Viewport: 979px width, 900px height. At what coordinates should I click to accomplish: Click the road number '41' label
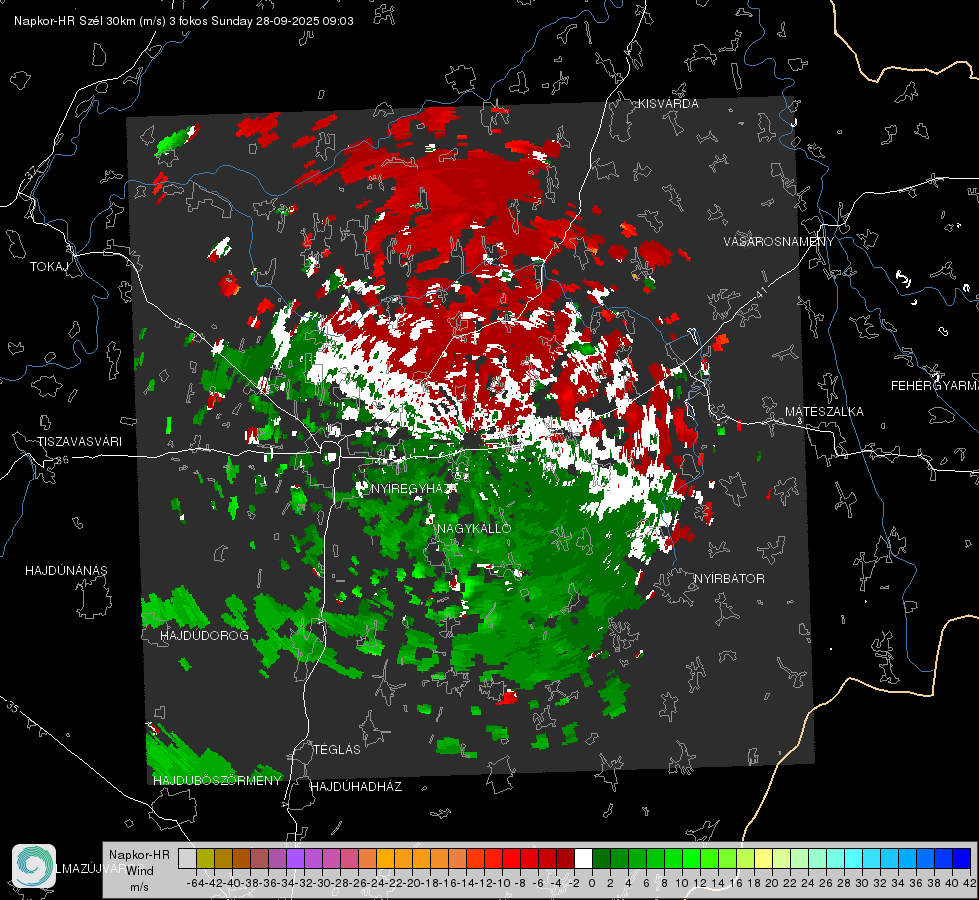point(760,292)
